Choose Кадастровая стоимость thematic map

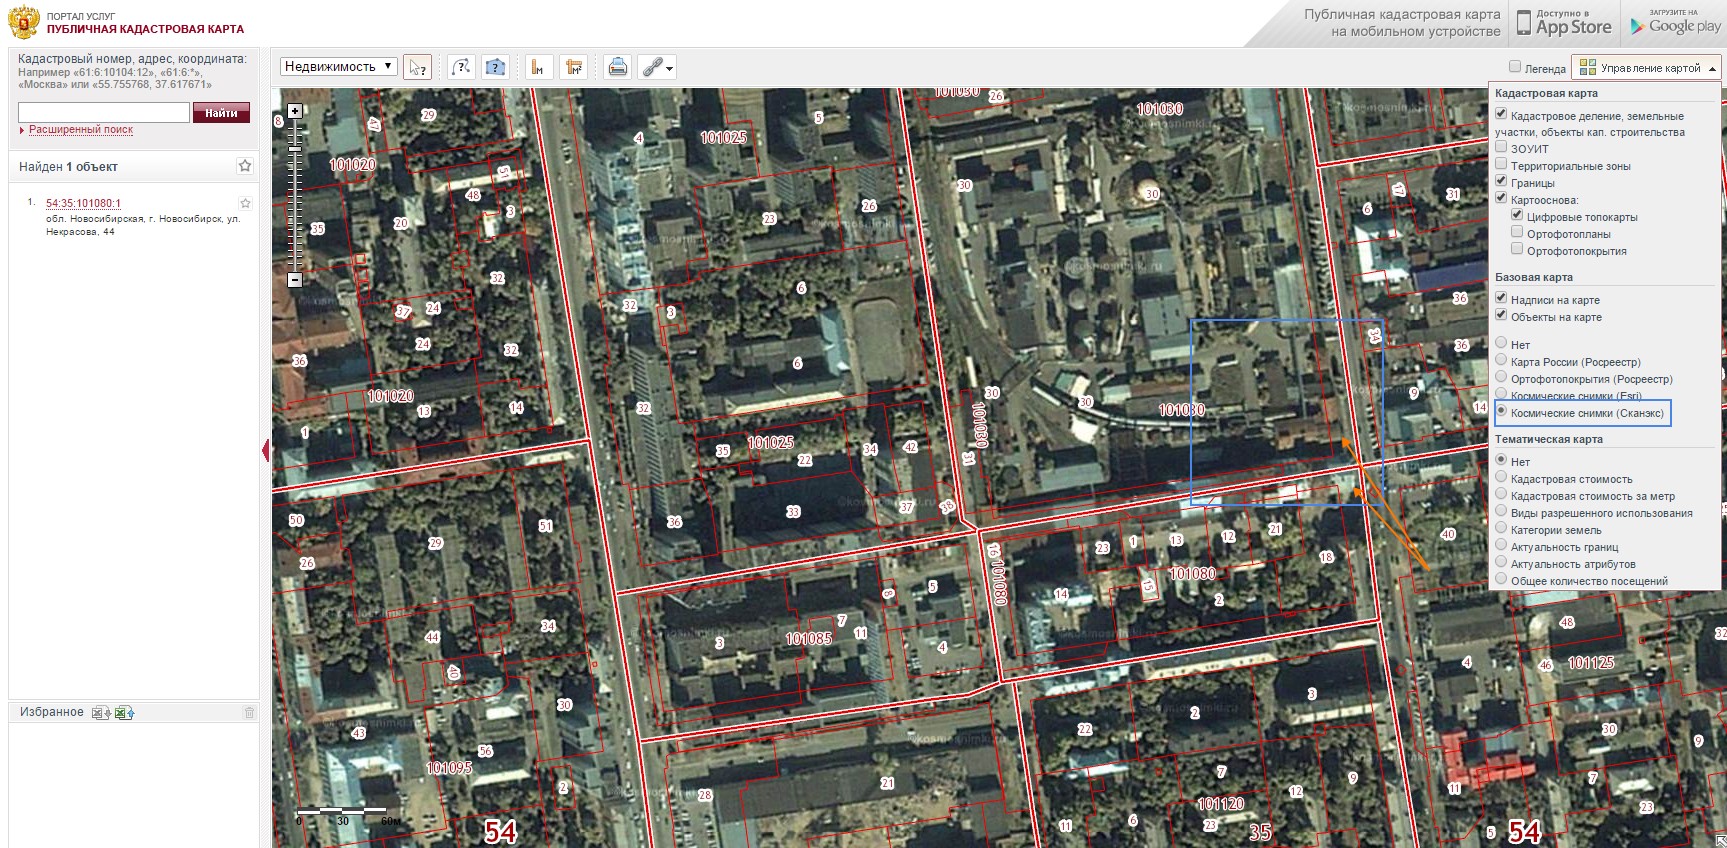click(x=1501, y=477)
